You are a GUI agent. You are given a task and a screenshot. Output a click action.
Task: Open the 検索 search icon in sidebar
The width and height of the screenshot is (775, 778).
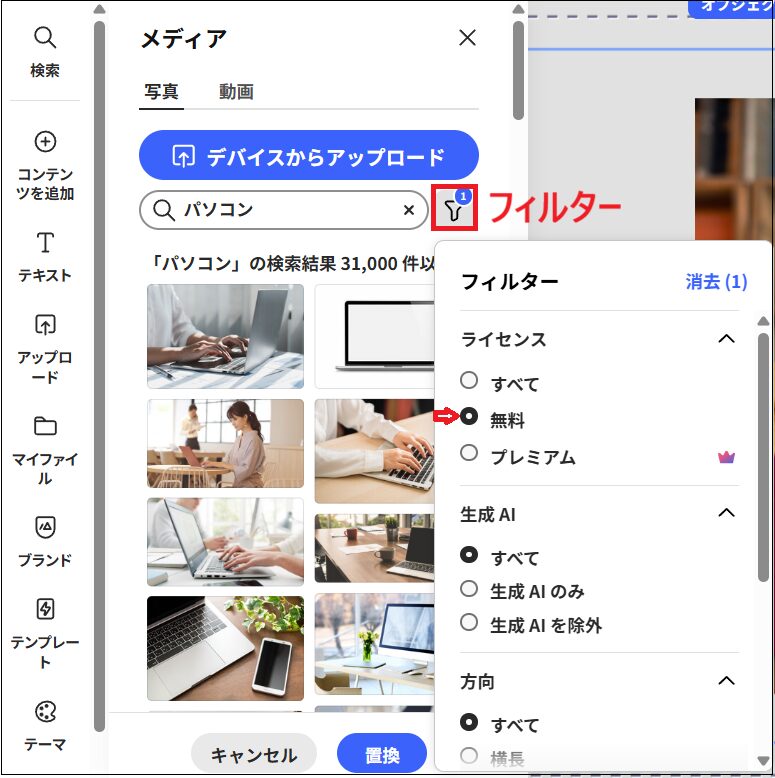(x=45, y=38)
